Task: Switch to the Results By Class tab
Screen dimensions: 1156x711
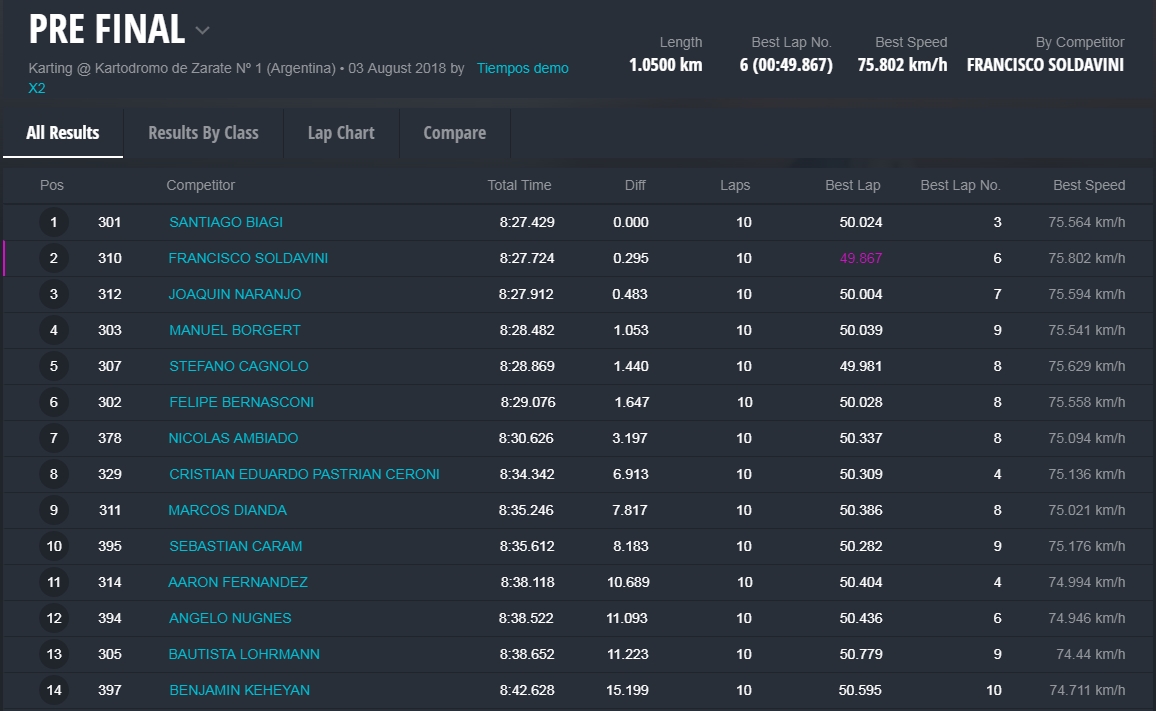Action: [203, 133]
